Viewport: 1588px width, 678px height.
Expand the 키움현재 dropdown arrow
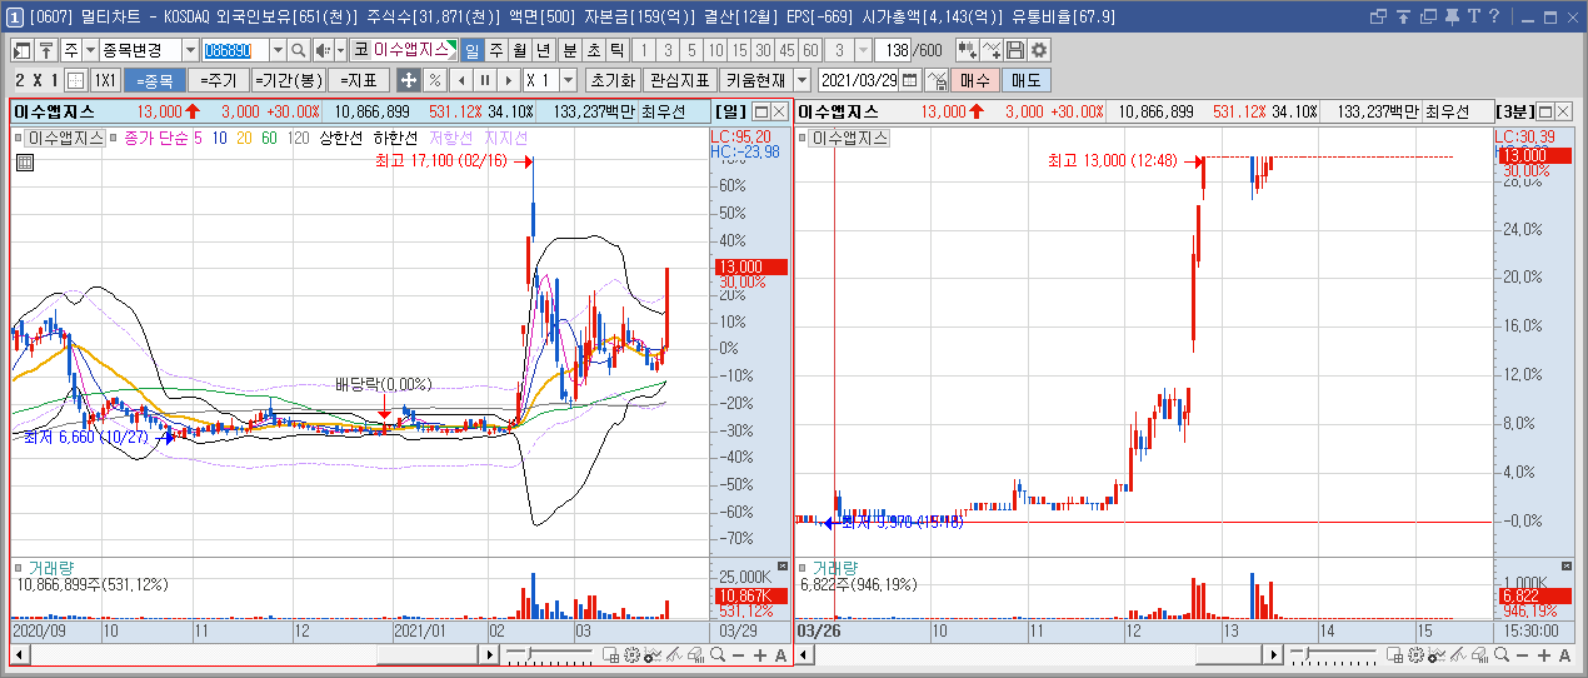coord(802,80)
